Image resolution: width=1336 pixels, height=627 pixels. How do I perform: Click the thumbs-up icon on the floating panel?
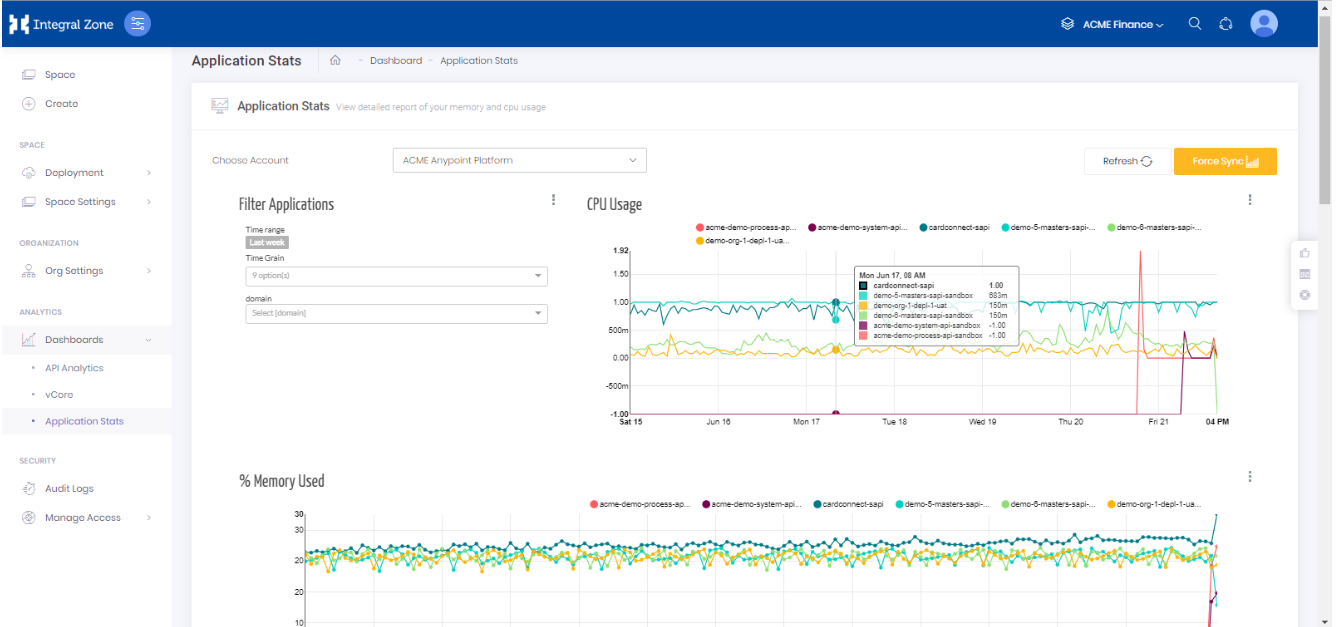pyautogui.click(x=1304, y=254)
